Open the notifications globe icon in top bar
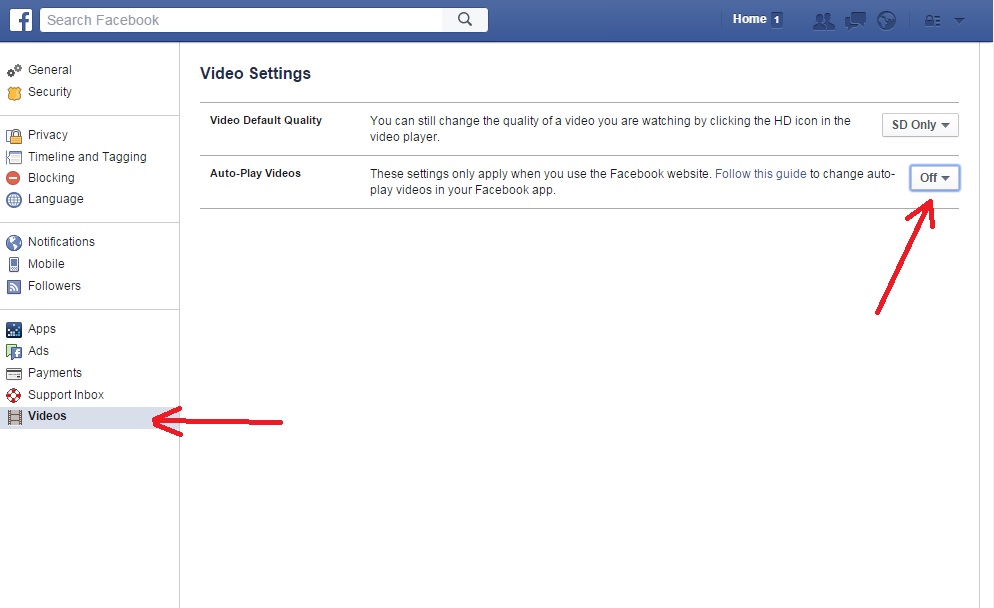994x608 pixels. (886, 20)
